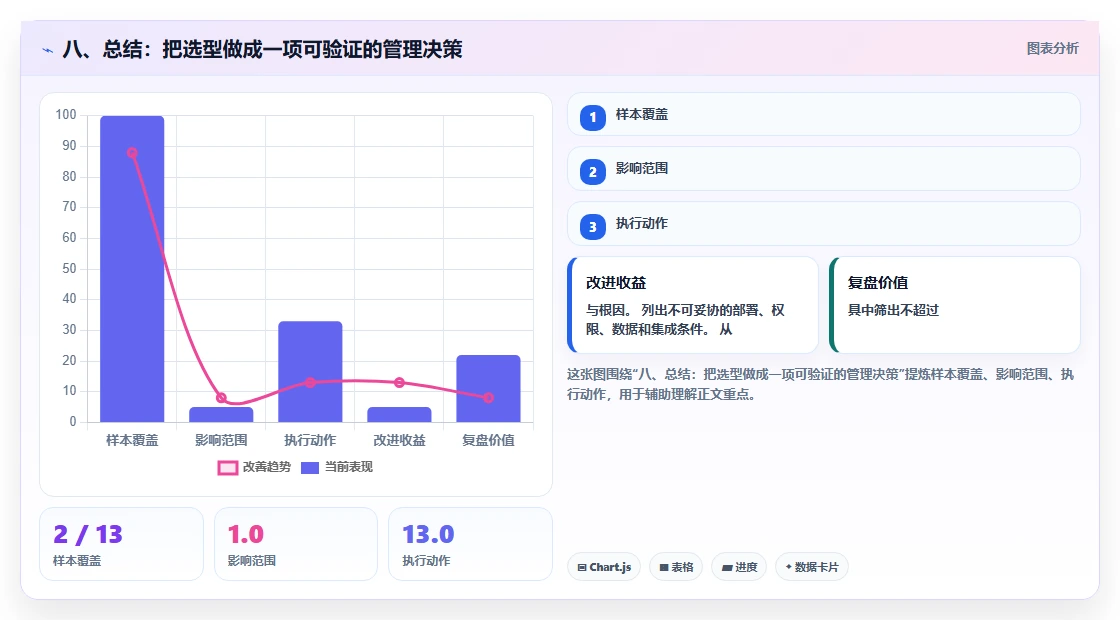Click x-axis label 影响范围
Screen dimensions: 1120x620
[x=221, y=441]
